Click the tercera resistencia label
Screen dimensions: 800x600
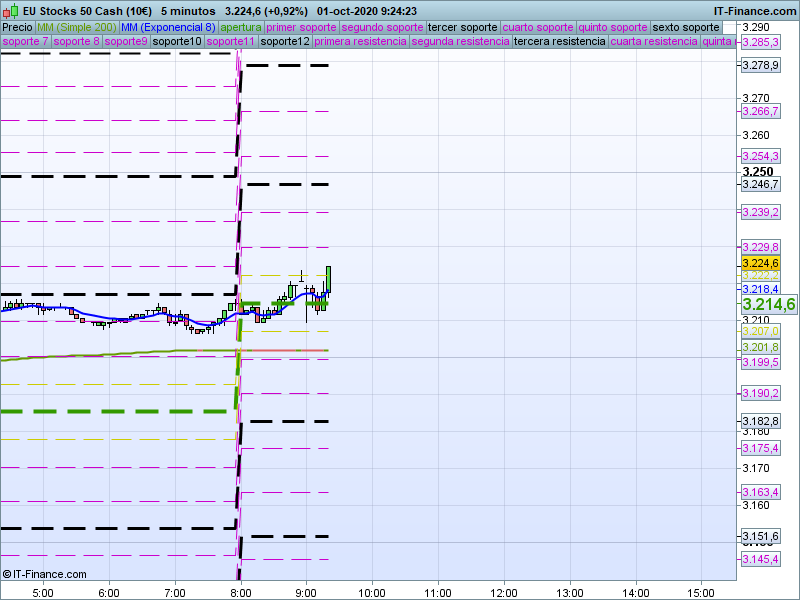coord(559,42)
